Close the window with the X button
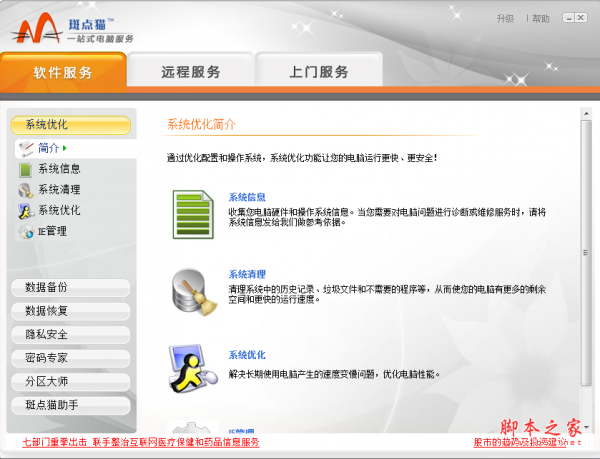The width and height of the screenshot is (600, 459). click(581, 18)
